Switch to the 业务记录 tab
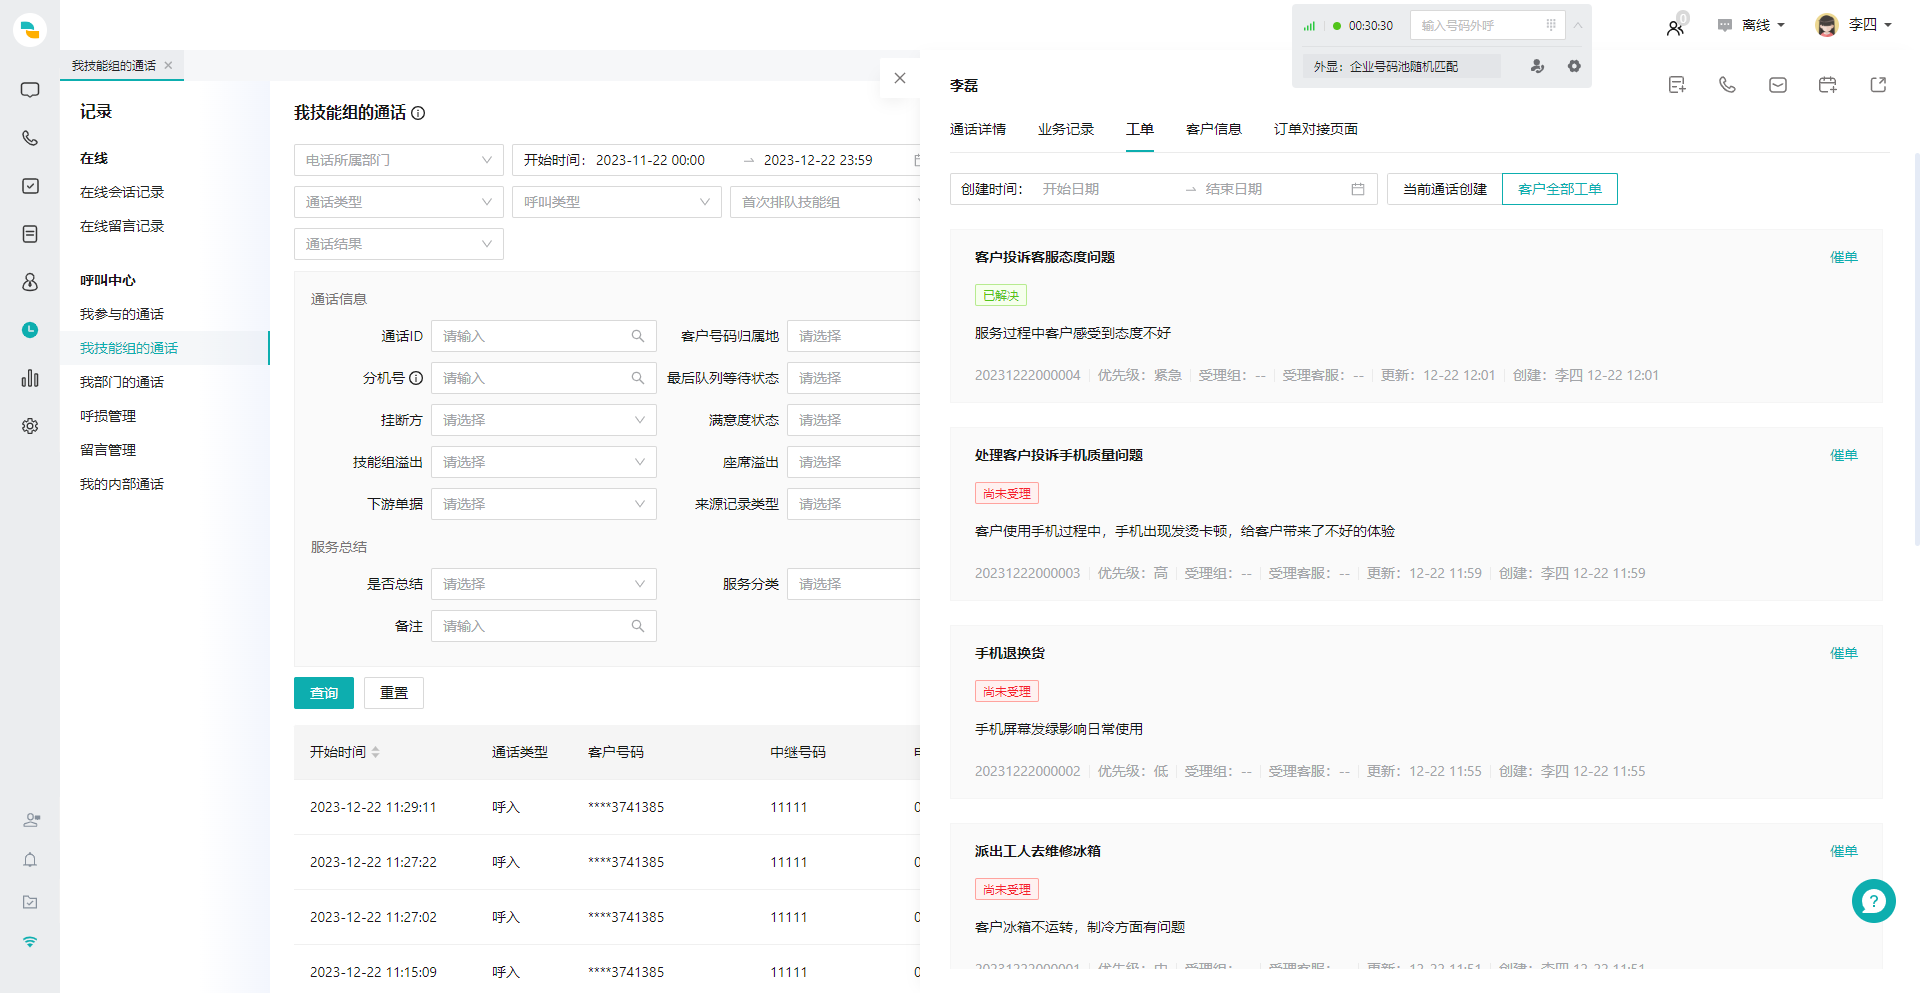The width and height of the screenshot is (1920, 993). pyautogui.click(x=1066, y=129)
